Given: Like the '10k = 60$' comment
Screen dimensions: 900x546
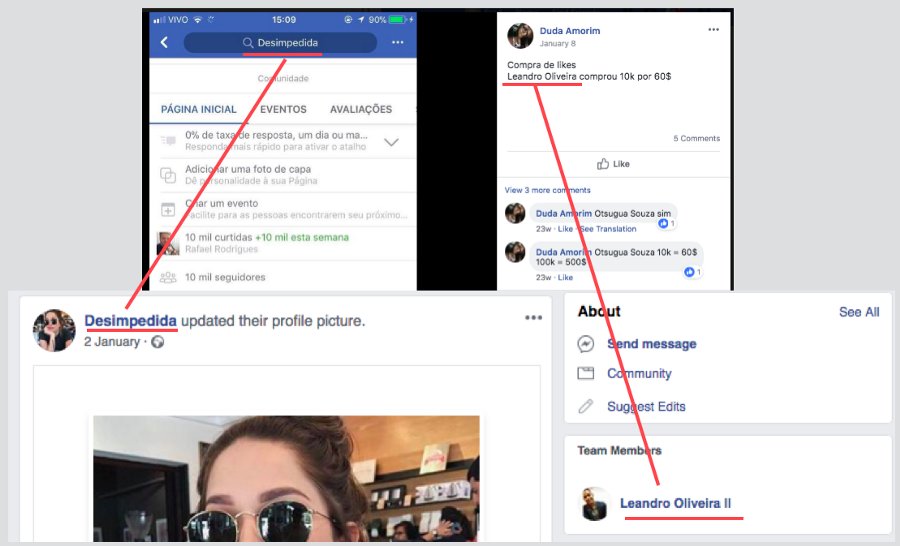Looking at the screenshot, I should click(565, 277).
